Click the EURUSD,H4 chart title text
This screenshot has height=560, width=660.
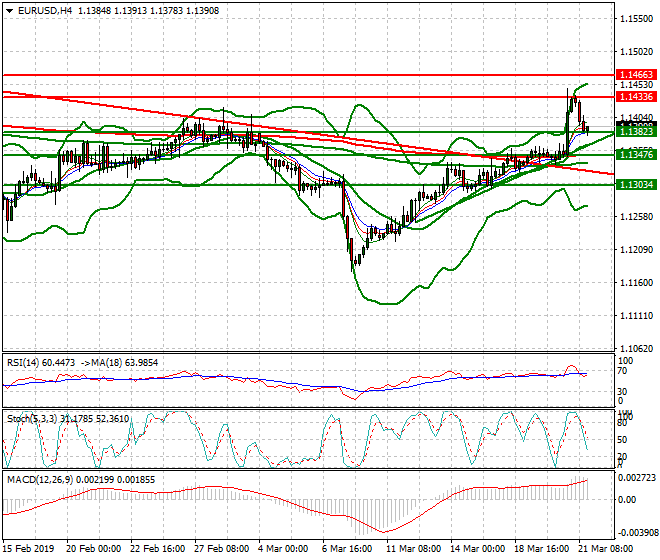coord(45,11)
